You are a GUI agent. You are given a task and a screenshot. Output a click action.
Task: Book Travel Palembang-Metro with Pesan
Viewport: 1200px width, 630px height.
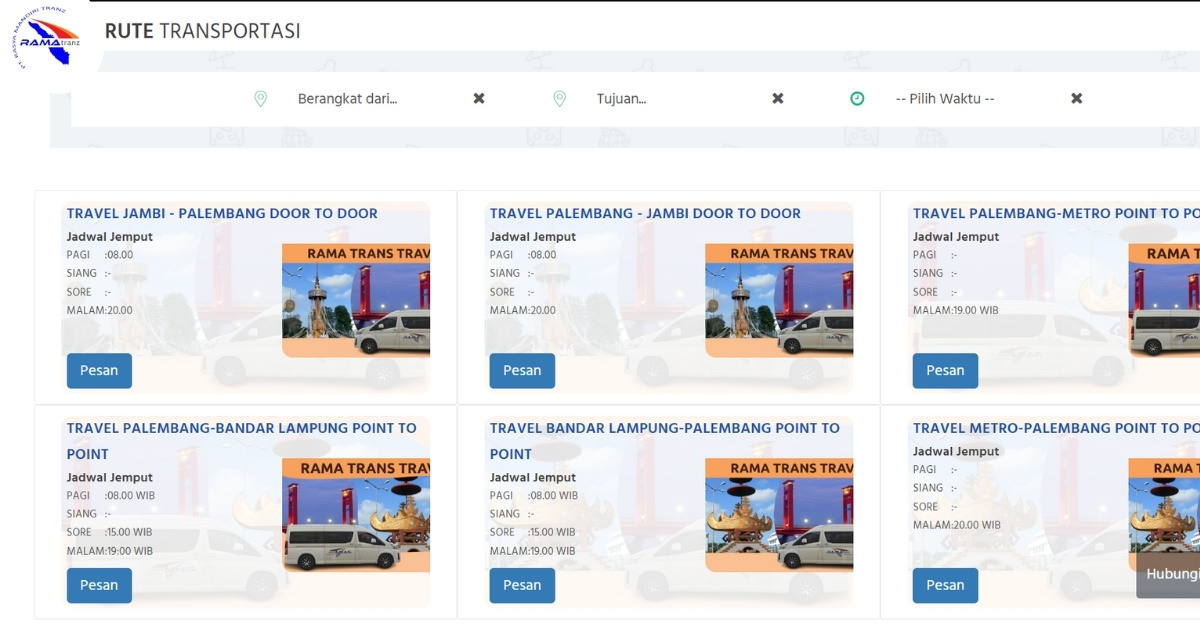945,370
